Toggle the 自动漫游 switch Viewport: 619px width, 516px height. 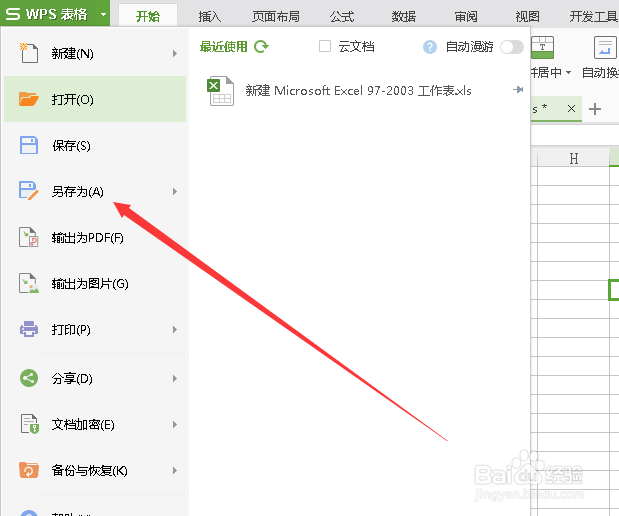tap(512, 47)
